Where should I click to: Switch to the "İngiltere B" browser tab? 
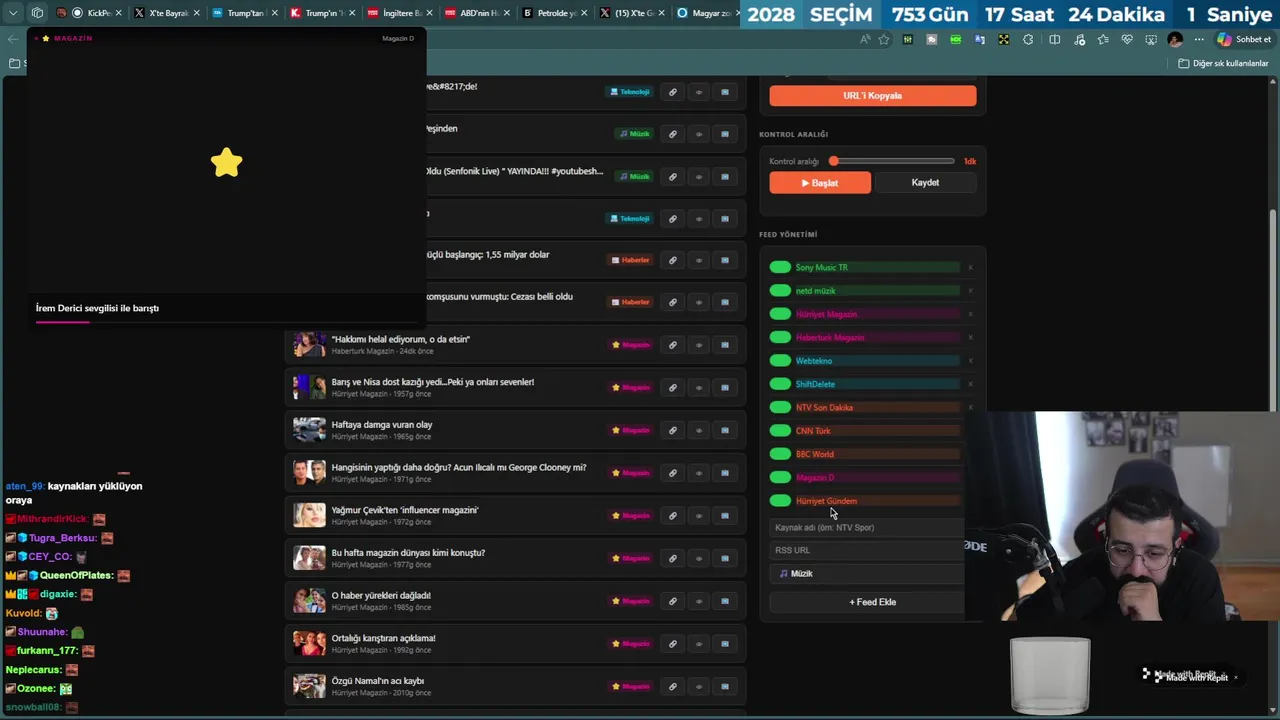[398, 13]
